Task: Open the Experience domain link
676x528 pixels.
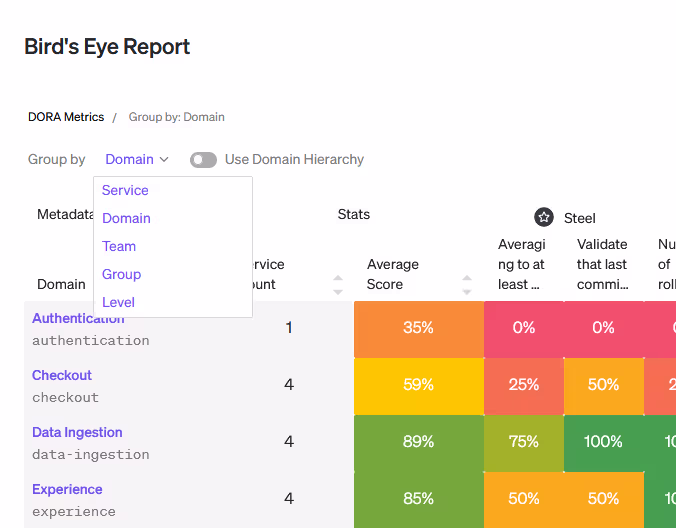Action: 67,489
